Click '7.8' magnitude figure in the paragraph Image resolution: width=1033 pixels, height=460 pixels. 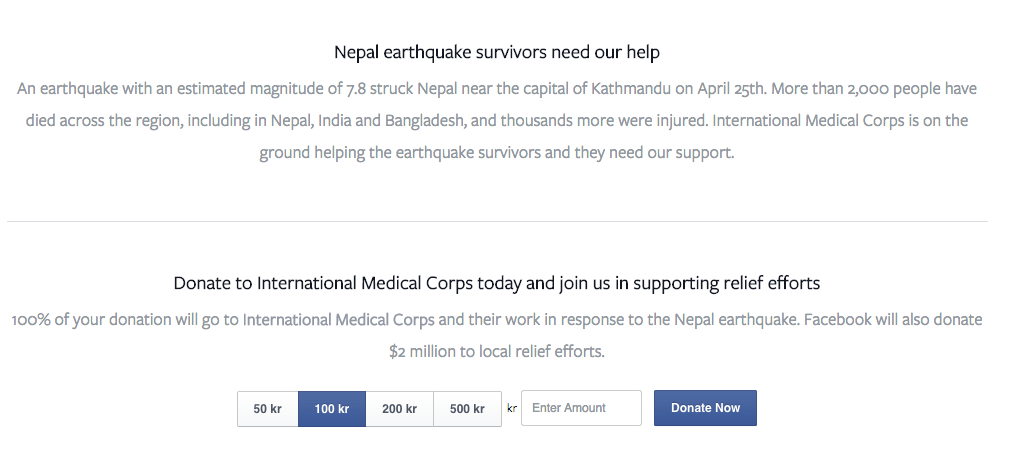[x=356, y=88]
